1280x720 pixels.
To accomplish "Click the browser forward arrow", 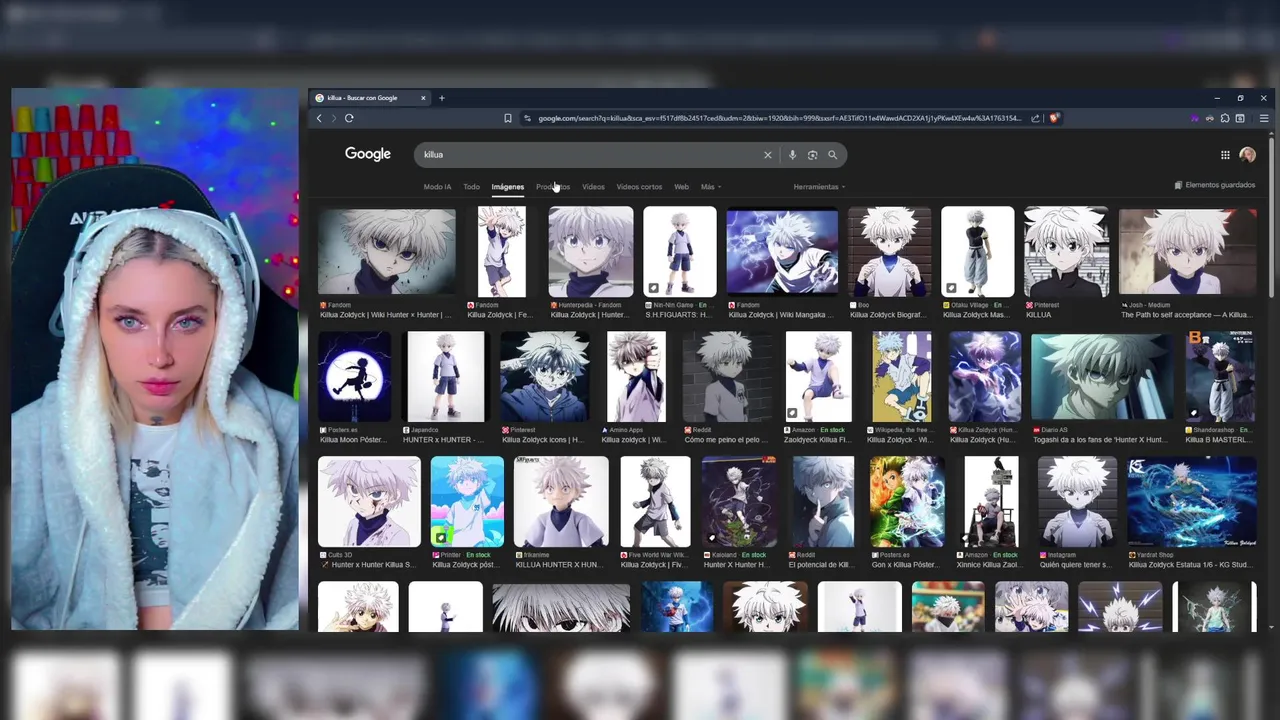I will [x=333, y=118].
